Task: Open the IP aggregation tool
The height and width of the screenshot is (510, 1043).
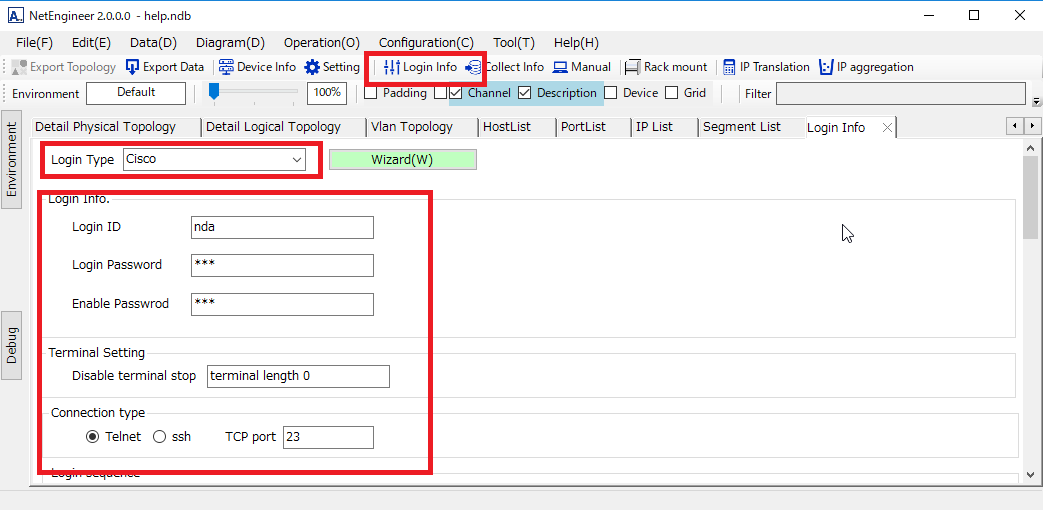Action: tap(826, 67)
